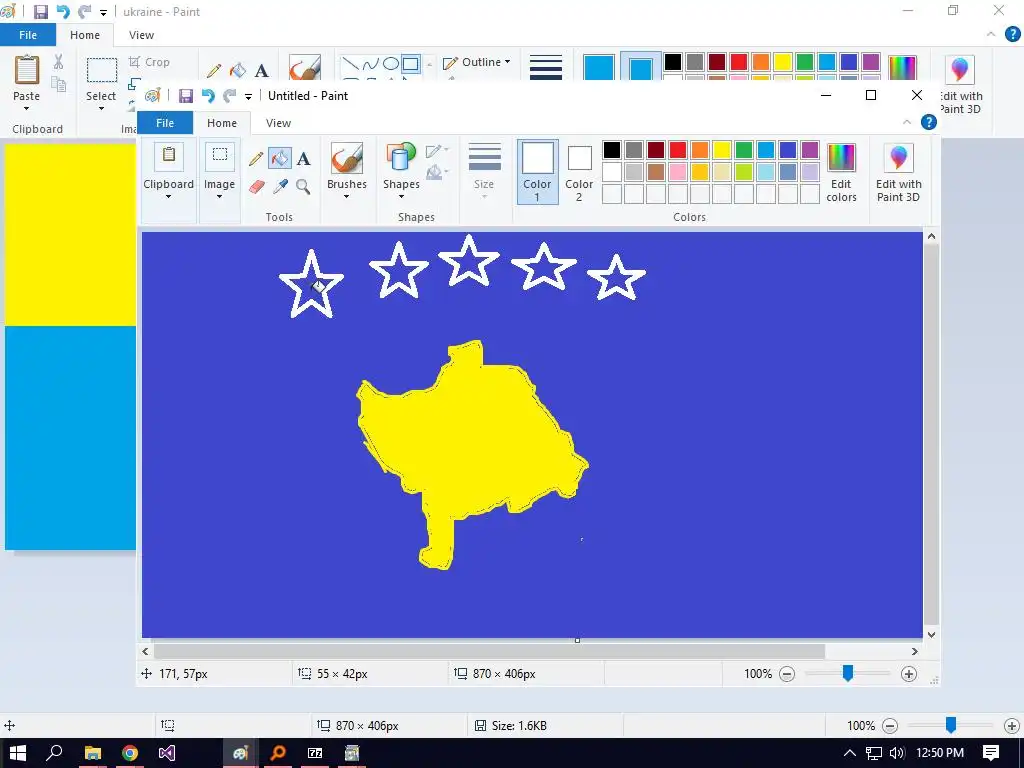Open the Size dropdown

point(484,196)
